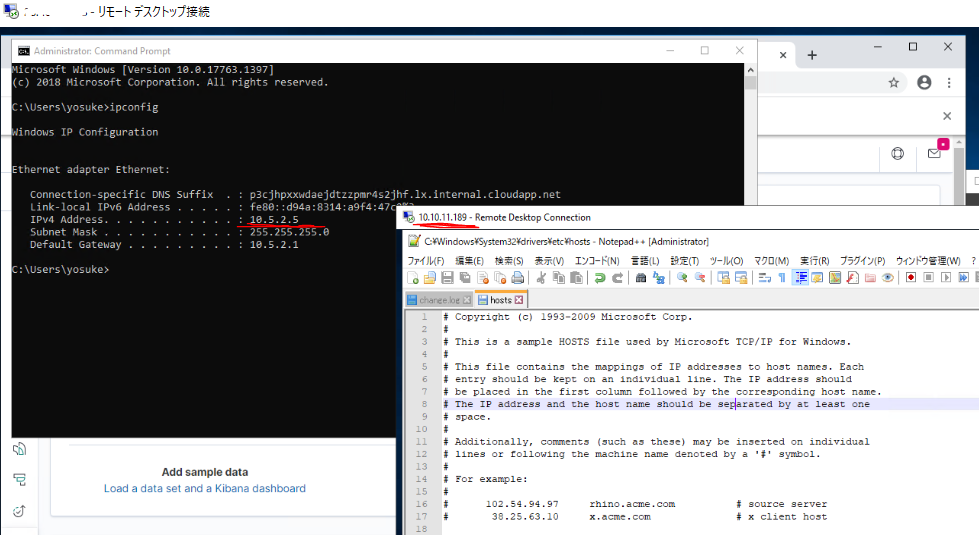Image resolution: width=979 pixels, height=535 pixels.
Task: Toggle Folder as Workspace panel
Action: (x=870, y=278)
